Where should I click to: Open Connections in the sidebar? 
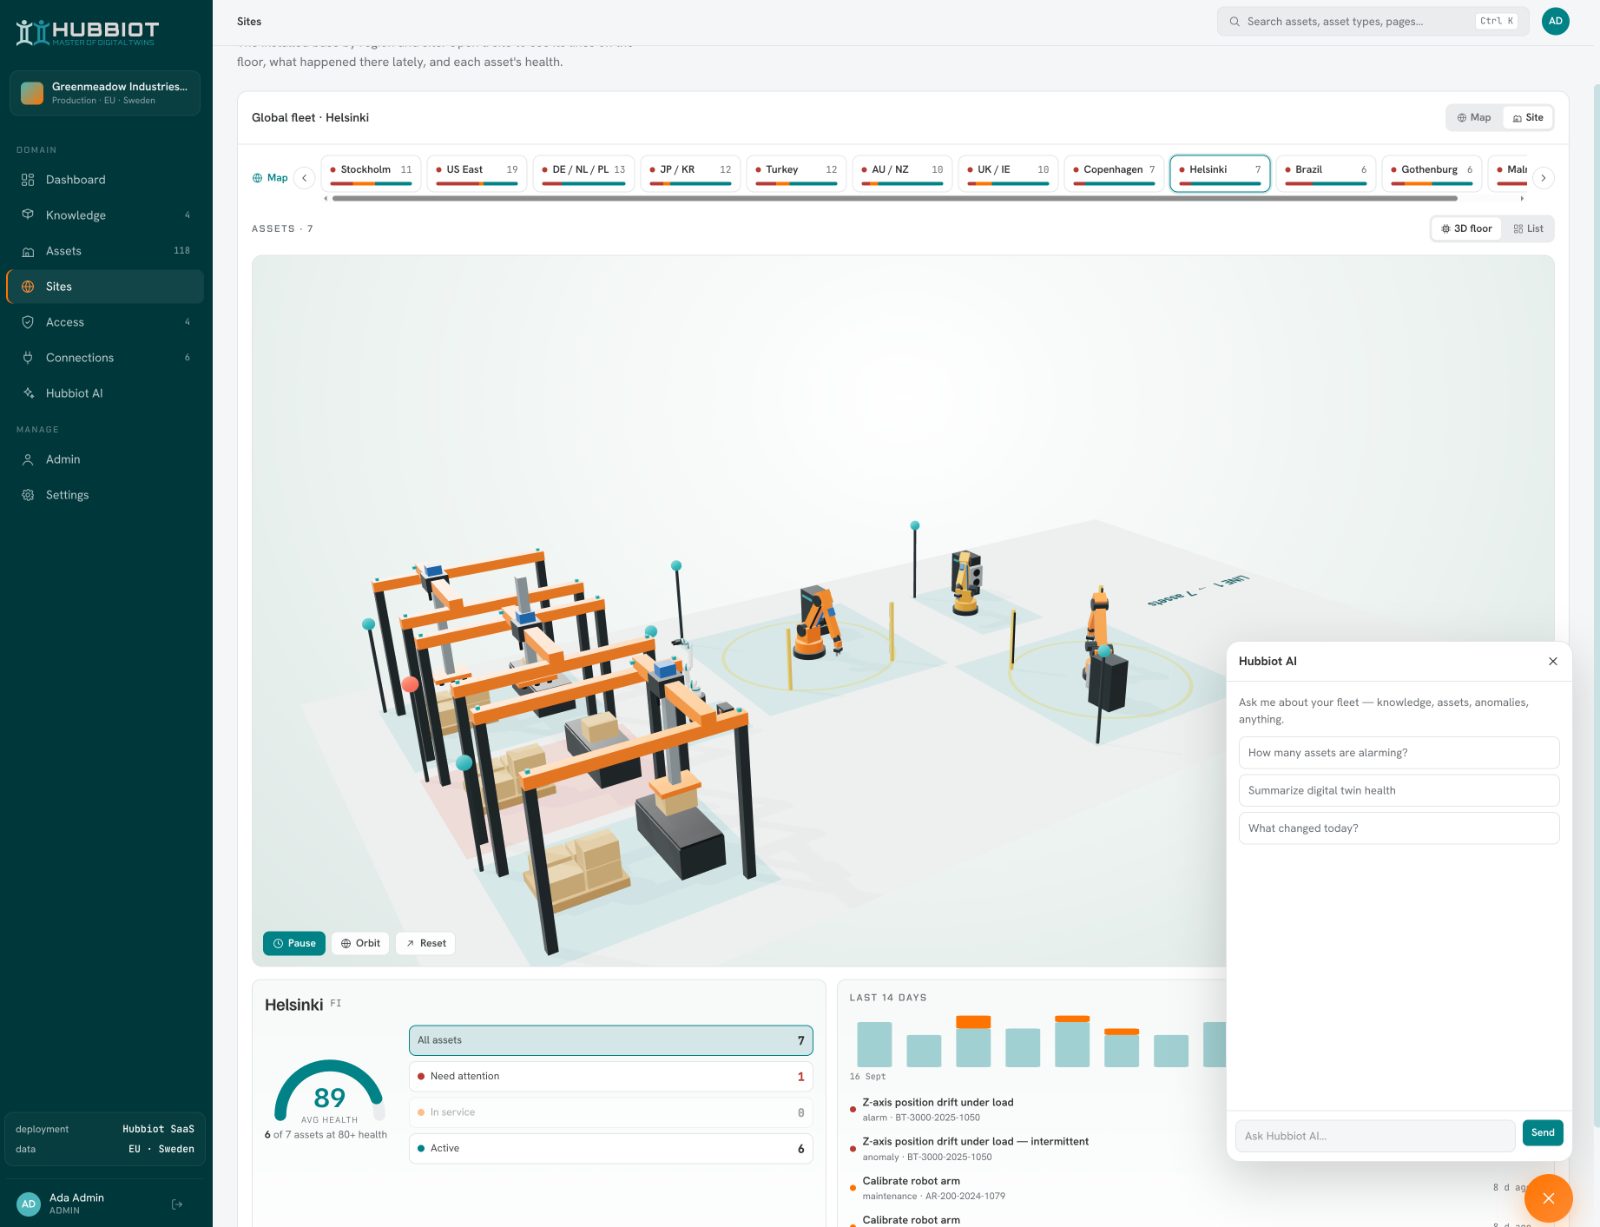(x=105, y=358)
